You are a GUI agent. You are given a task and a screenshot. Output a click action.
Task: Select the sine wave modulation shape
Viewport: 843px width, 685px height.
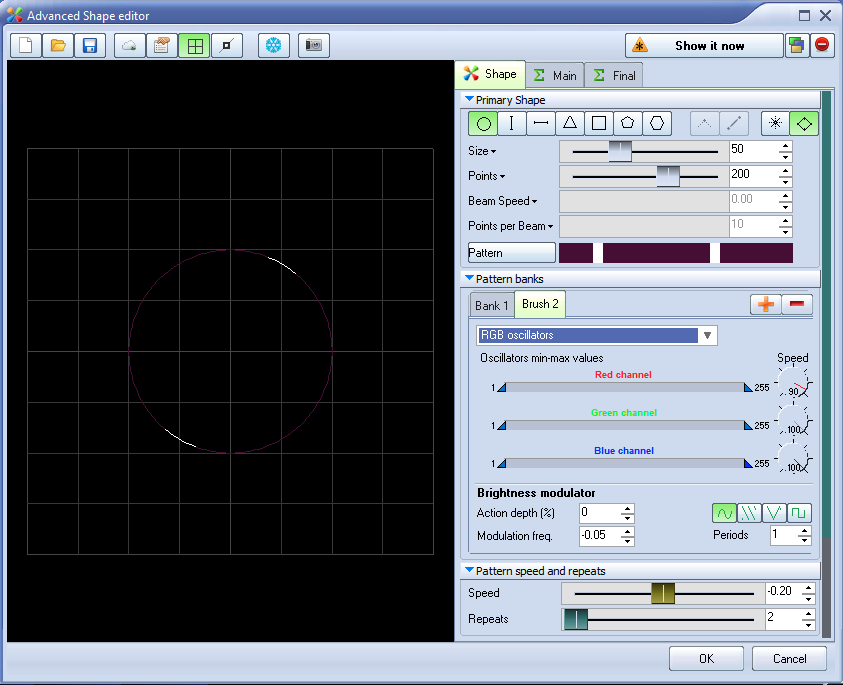724,513
